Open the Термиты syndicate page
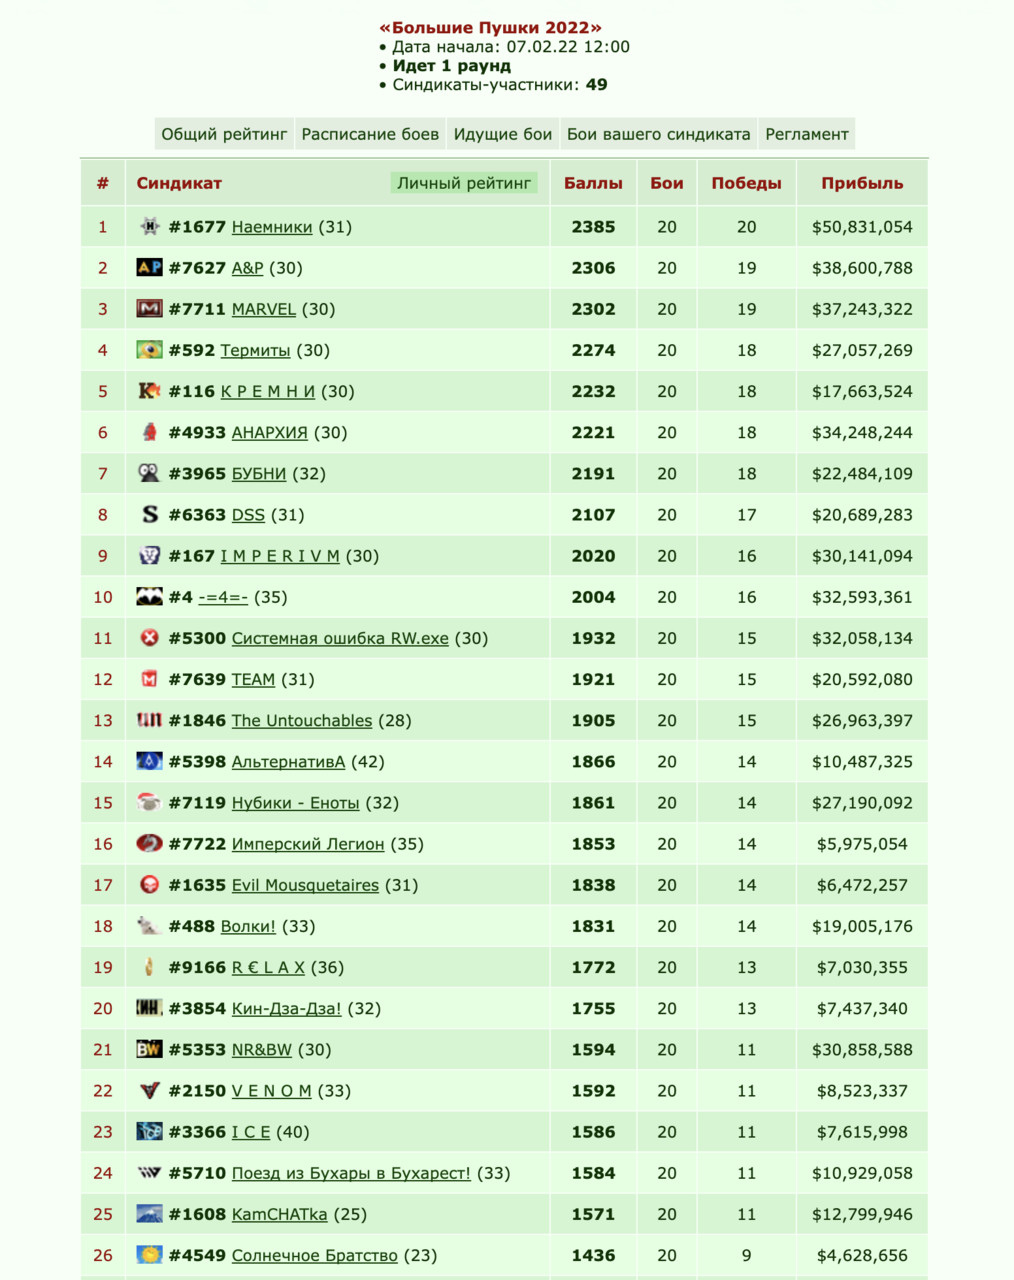The width and height of the screenshot is (1014, 1280). point(256,350)
